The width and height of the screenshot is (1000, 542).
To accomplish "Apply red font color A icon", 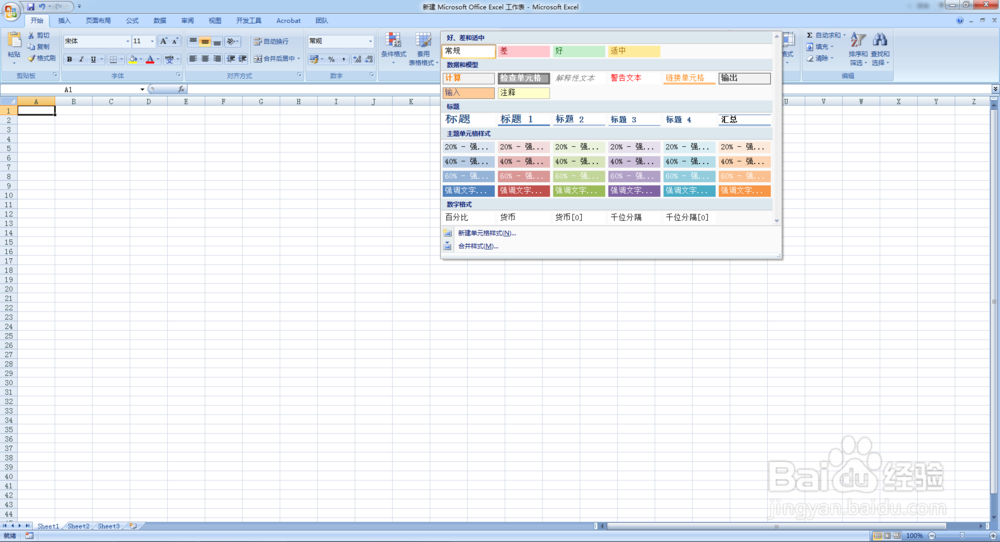I will pos(150,59).
